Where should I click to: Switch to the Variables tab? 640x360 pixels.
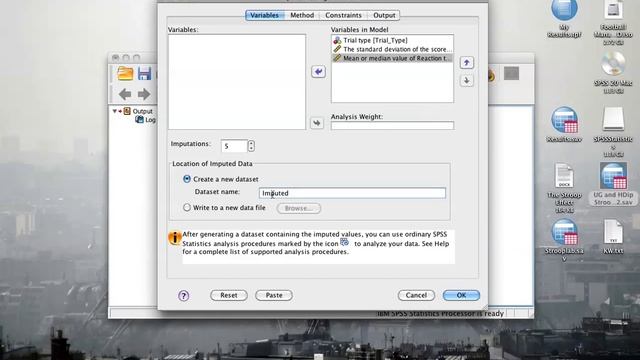click(264, 15)
